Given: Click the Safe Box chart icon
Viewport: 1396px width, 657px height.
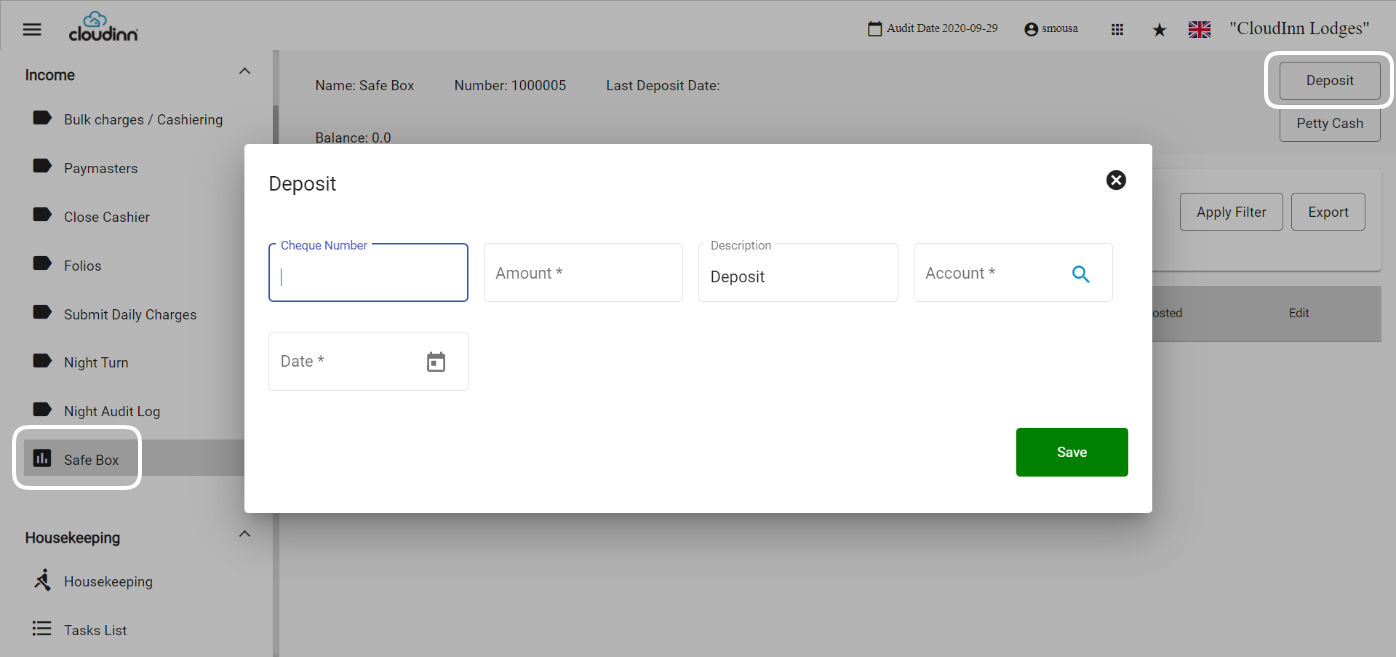Looking at the screenshot, I should 42,459.
